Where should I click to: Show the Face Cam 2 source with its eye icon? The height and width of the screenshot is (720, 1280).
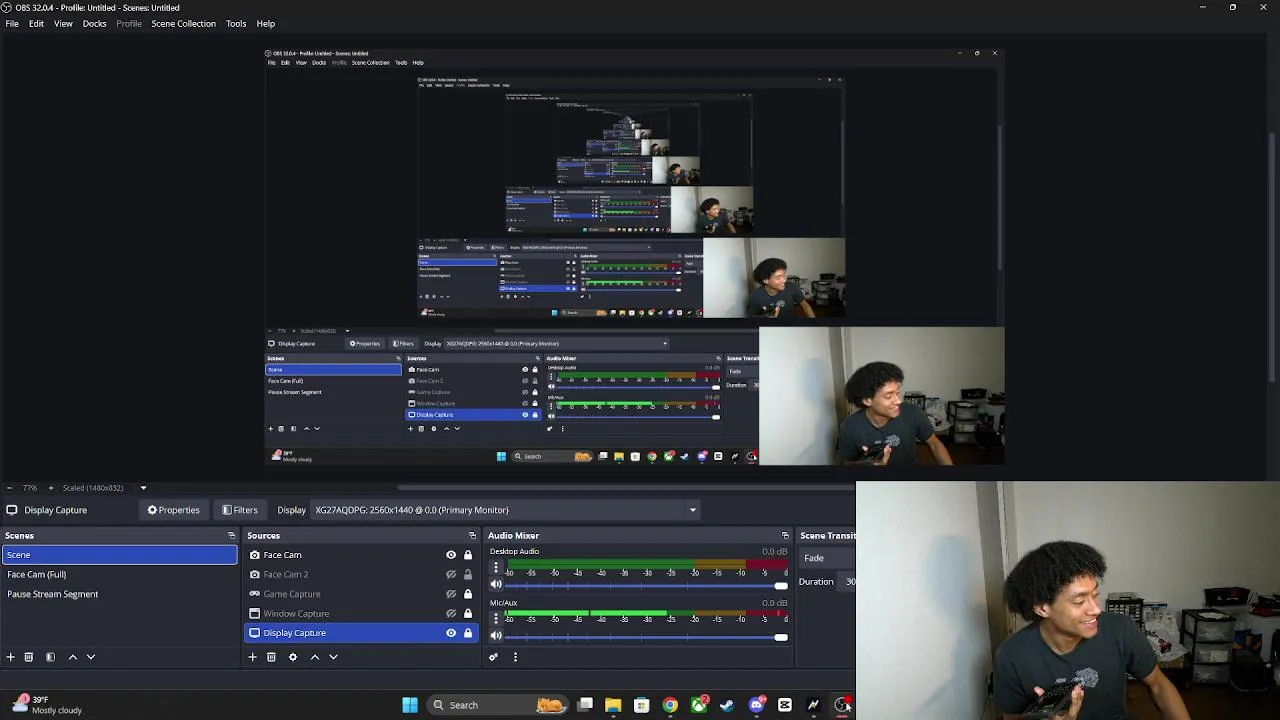coord(451,575)
